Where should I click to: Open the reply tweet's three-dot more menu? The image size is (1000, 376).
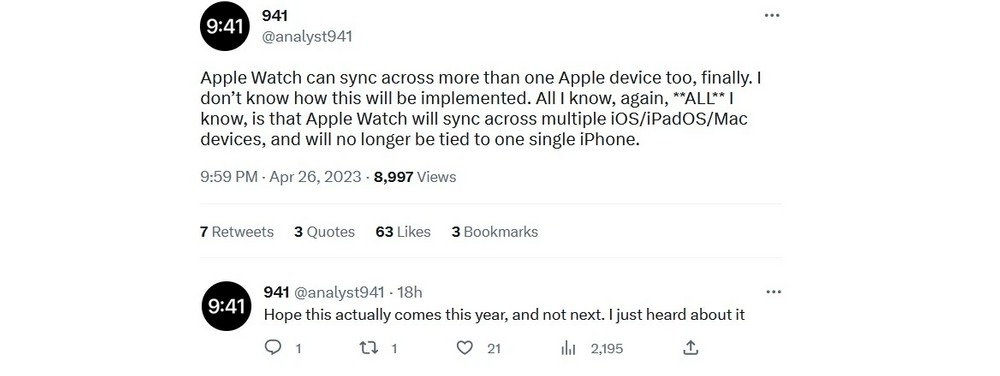coord(773,292)
